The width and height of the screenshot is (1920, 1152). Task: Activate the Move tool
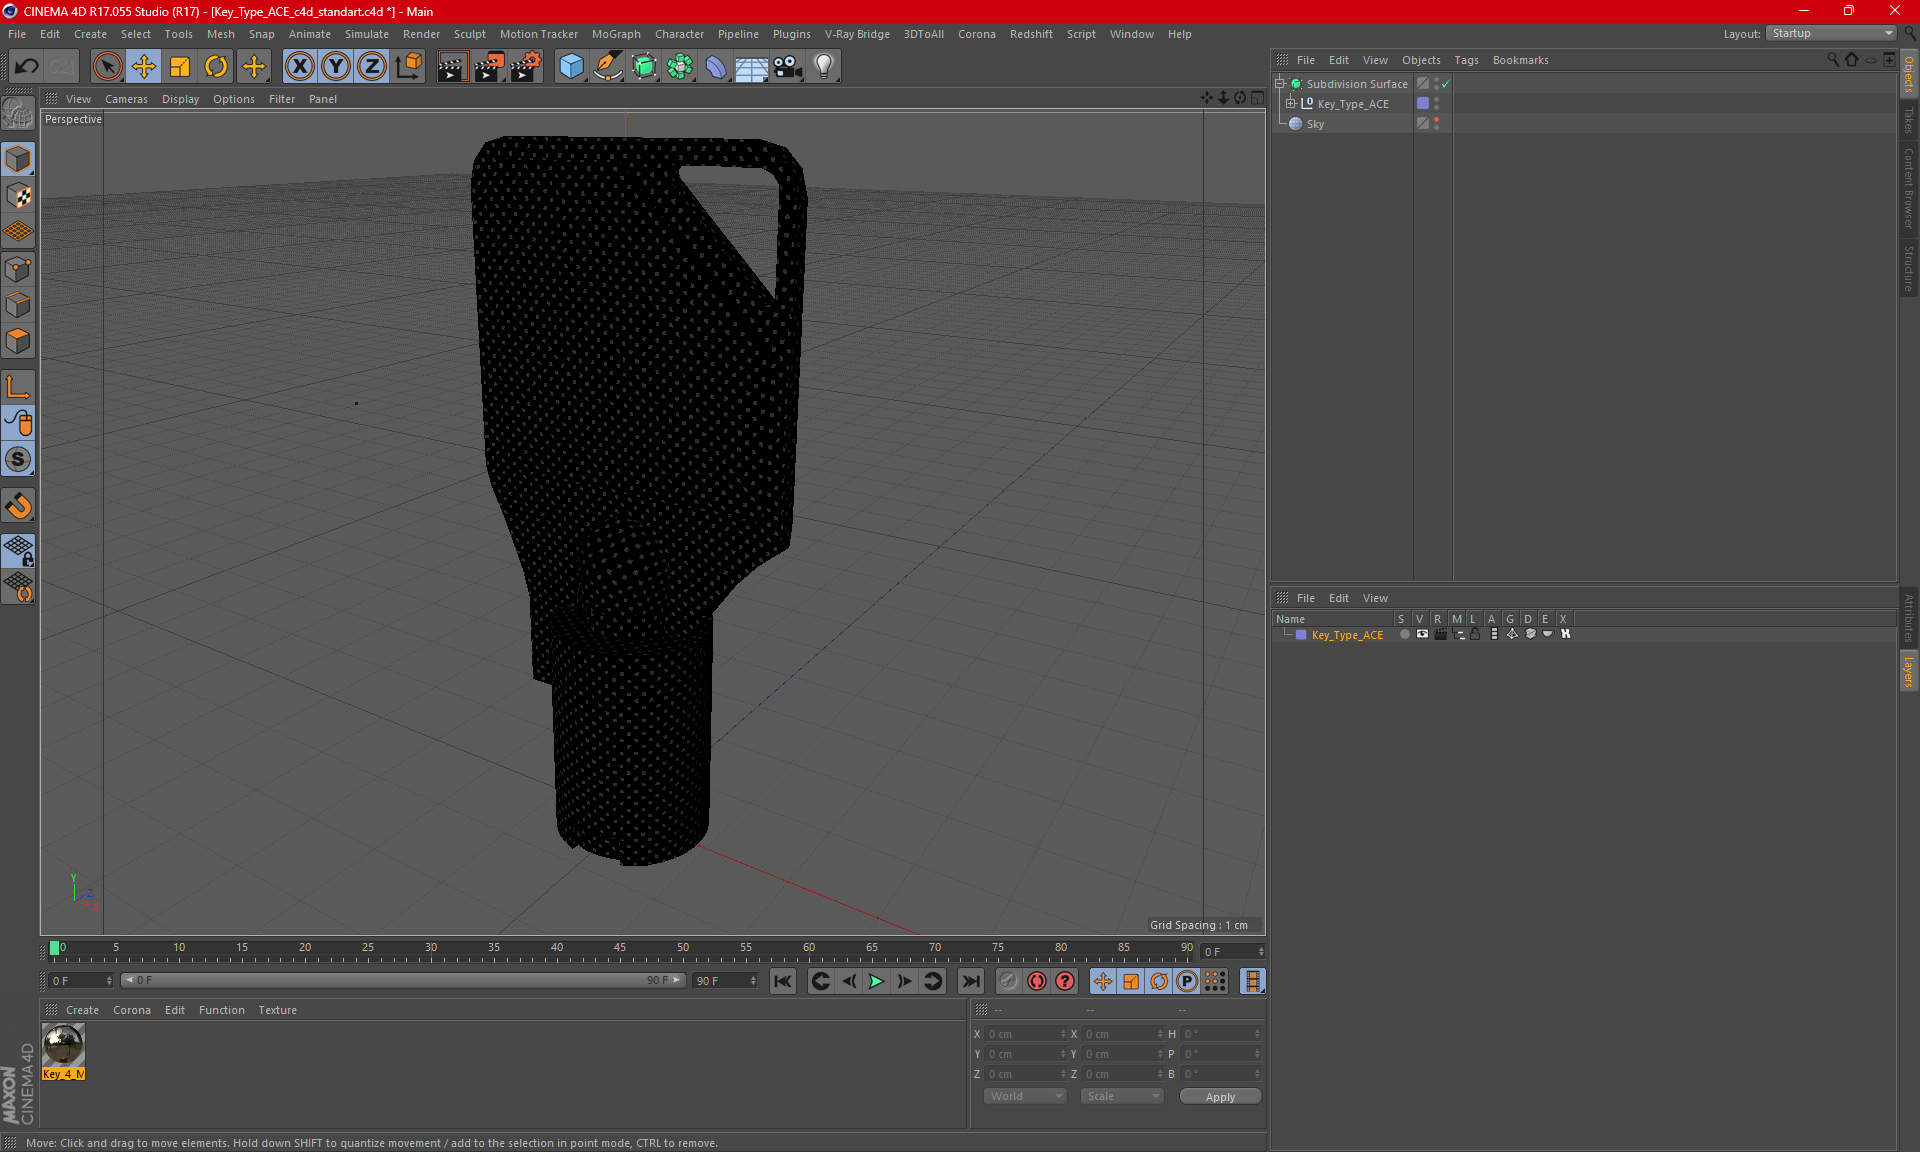144,67
